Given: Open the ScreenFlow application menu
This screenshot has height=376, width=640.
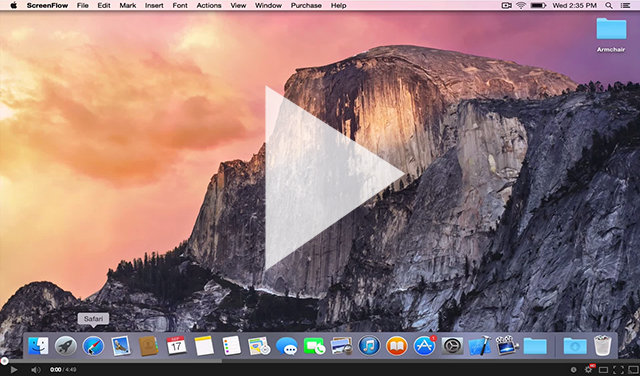Looking at the screenshot, I should [x=47, y=5].
